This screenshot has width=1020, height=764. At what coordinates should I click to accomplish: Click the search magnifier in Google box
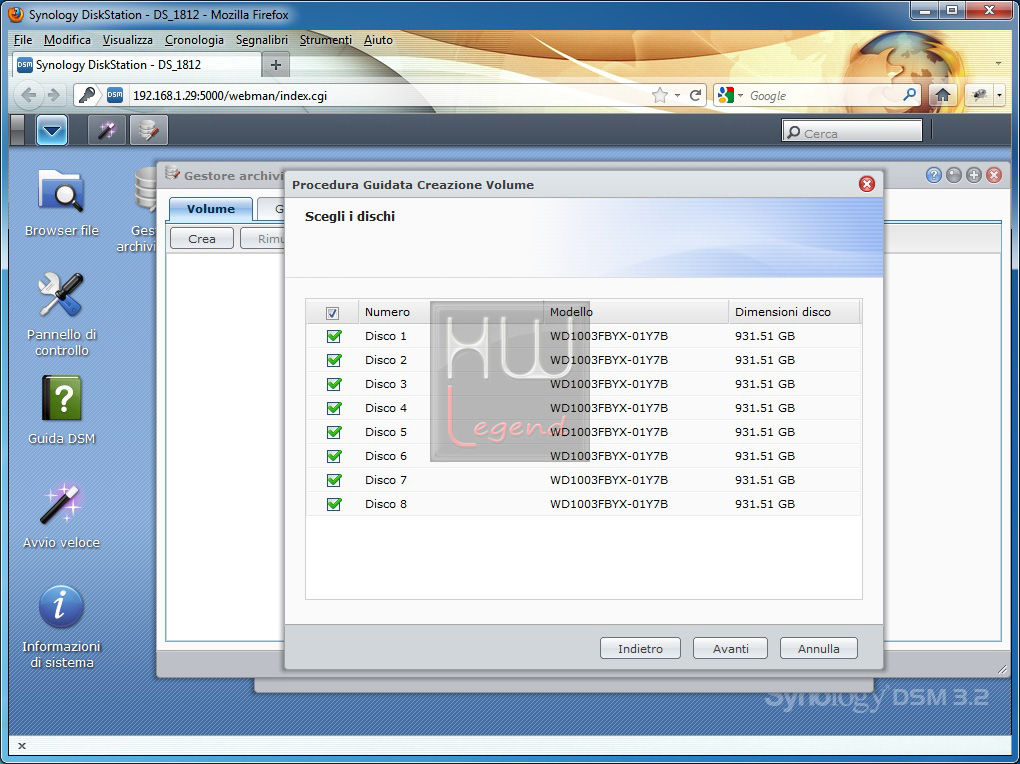click(909, 95)
